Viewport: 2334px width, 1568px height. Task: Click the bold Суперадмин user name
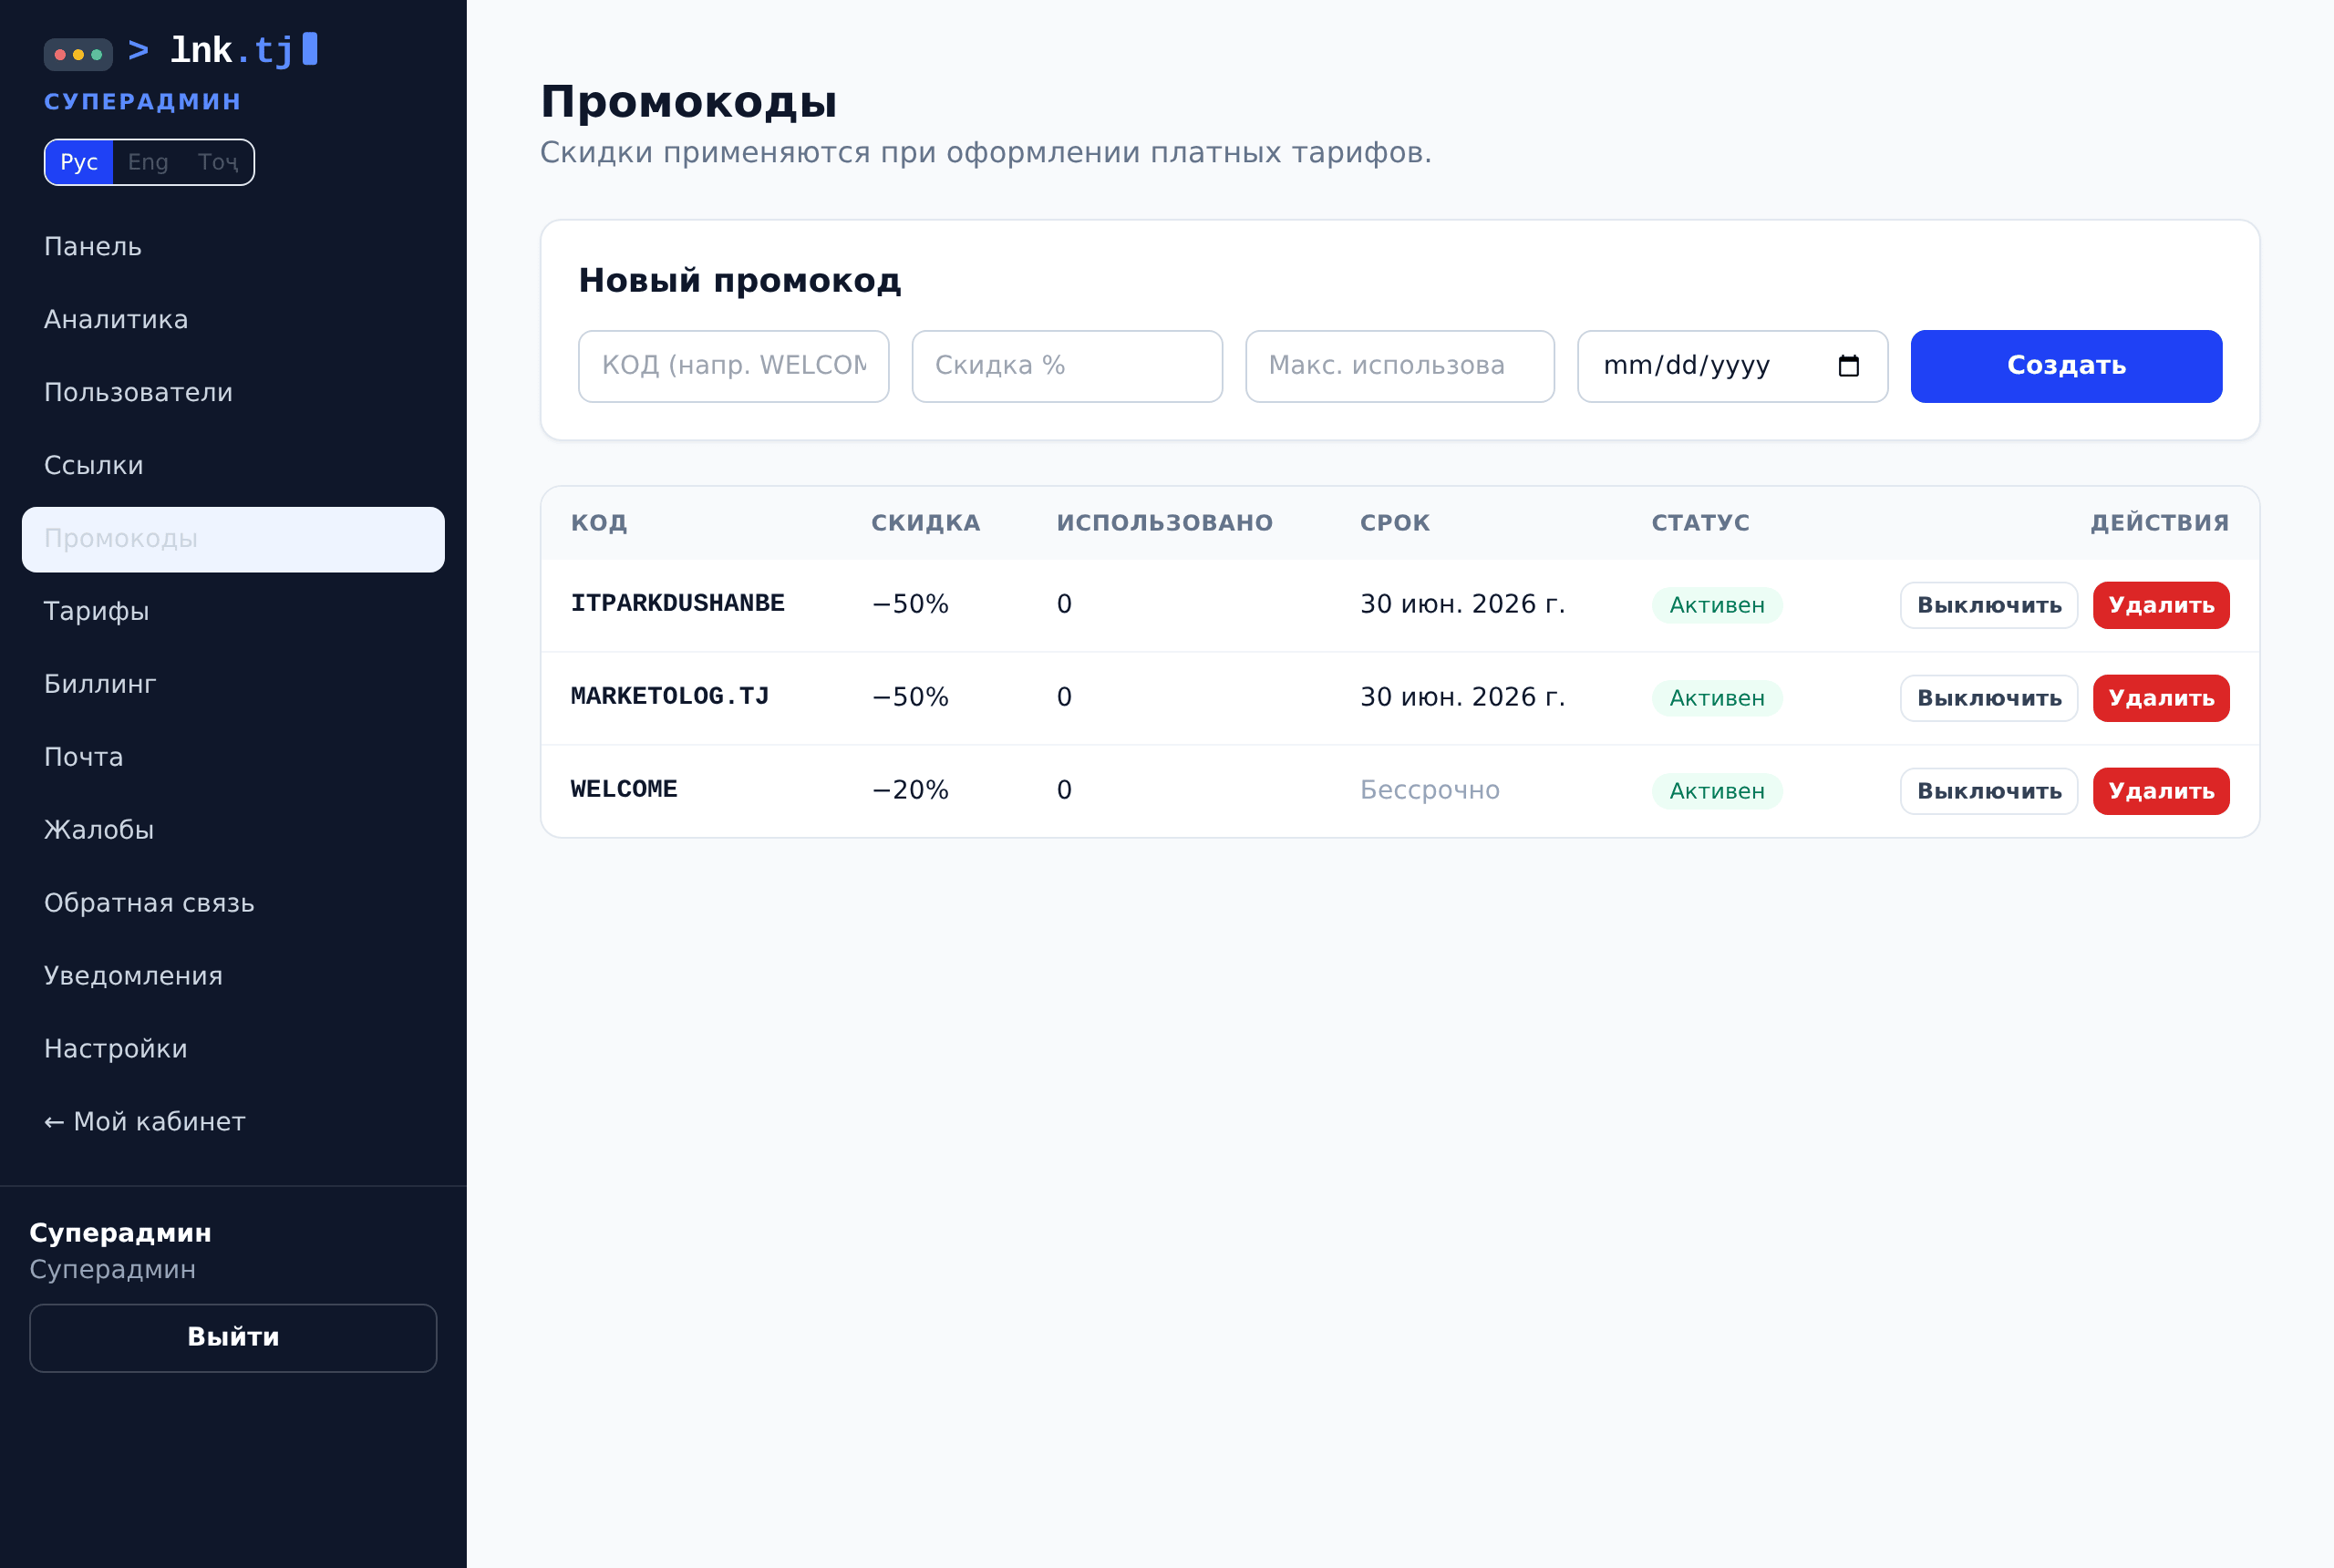120,1233
